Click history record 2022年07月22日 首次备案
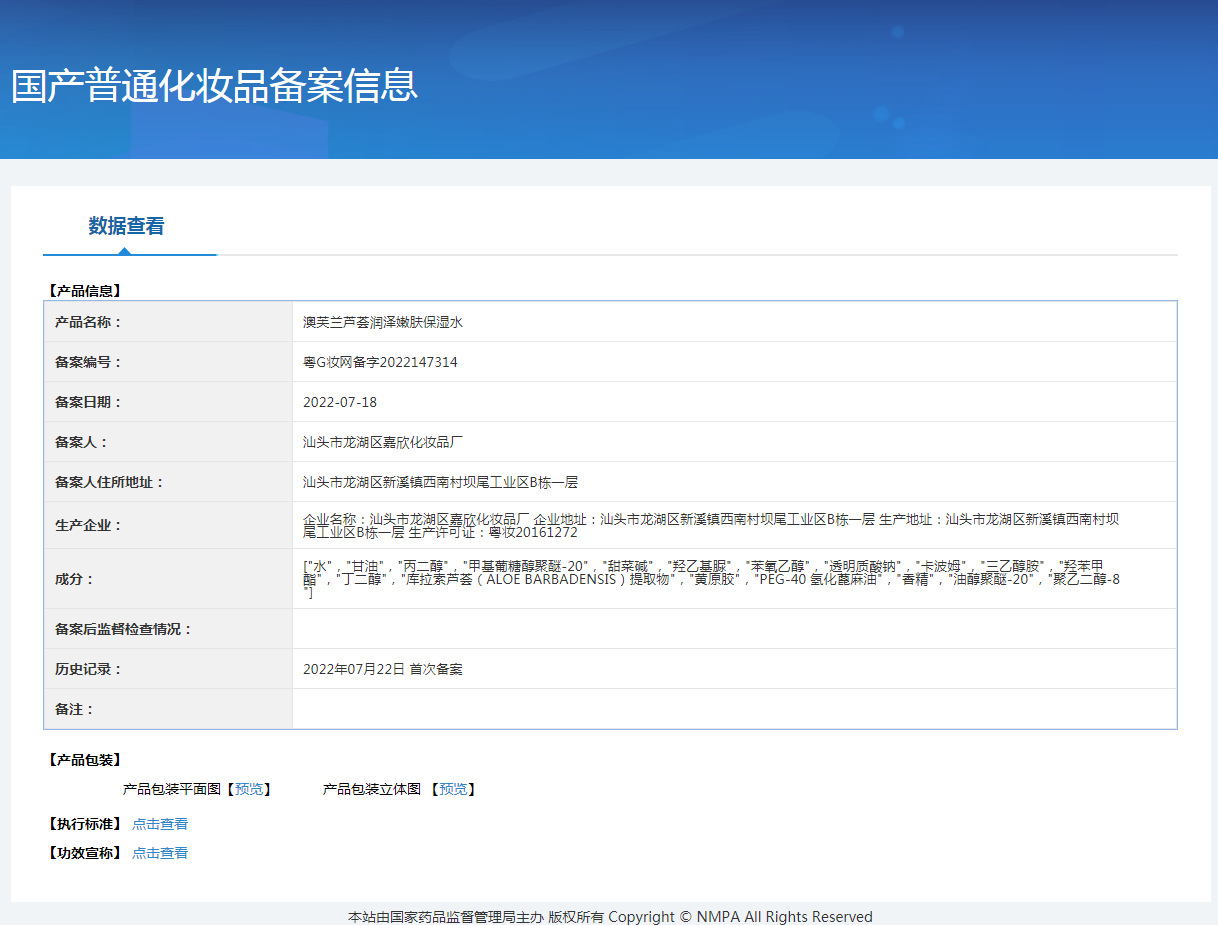 383,669
